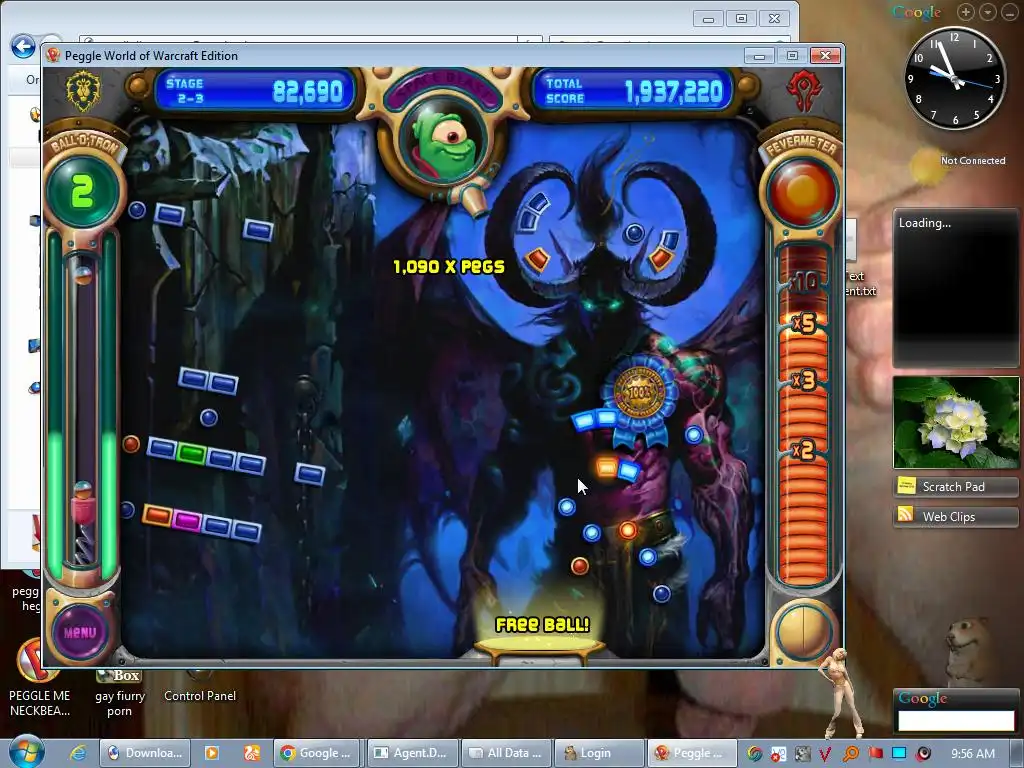Viewport: 1024px width, 768px height.
Task: Click the Alliance lion emblem
Action: [83, 92]
